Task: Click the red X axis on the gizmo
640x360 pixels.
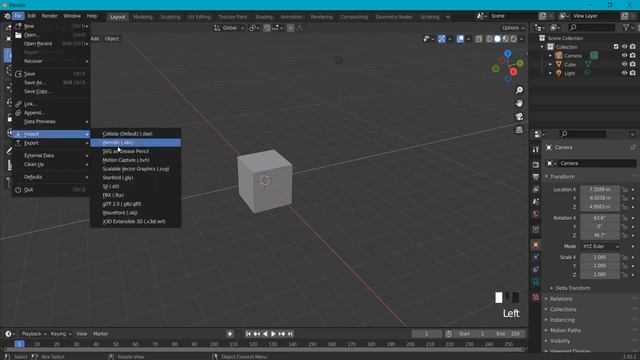Action: click(x=513, y=72)
